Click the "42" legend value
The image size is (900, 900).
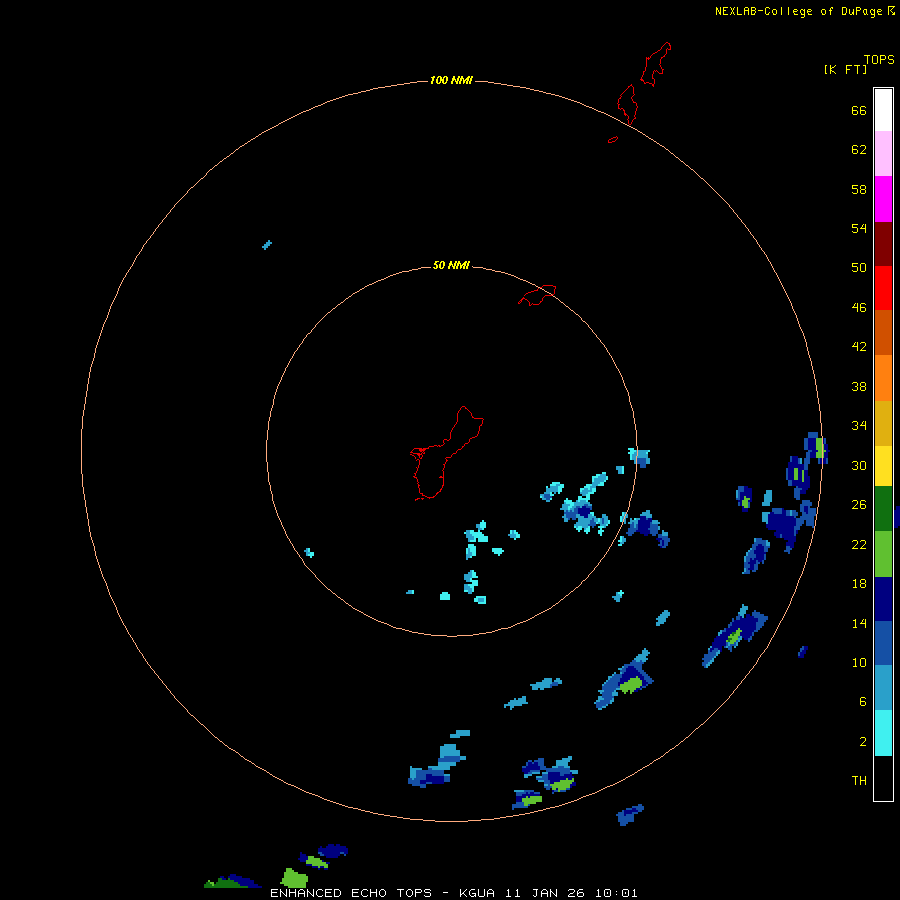tap(859, 347)
